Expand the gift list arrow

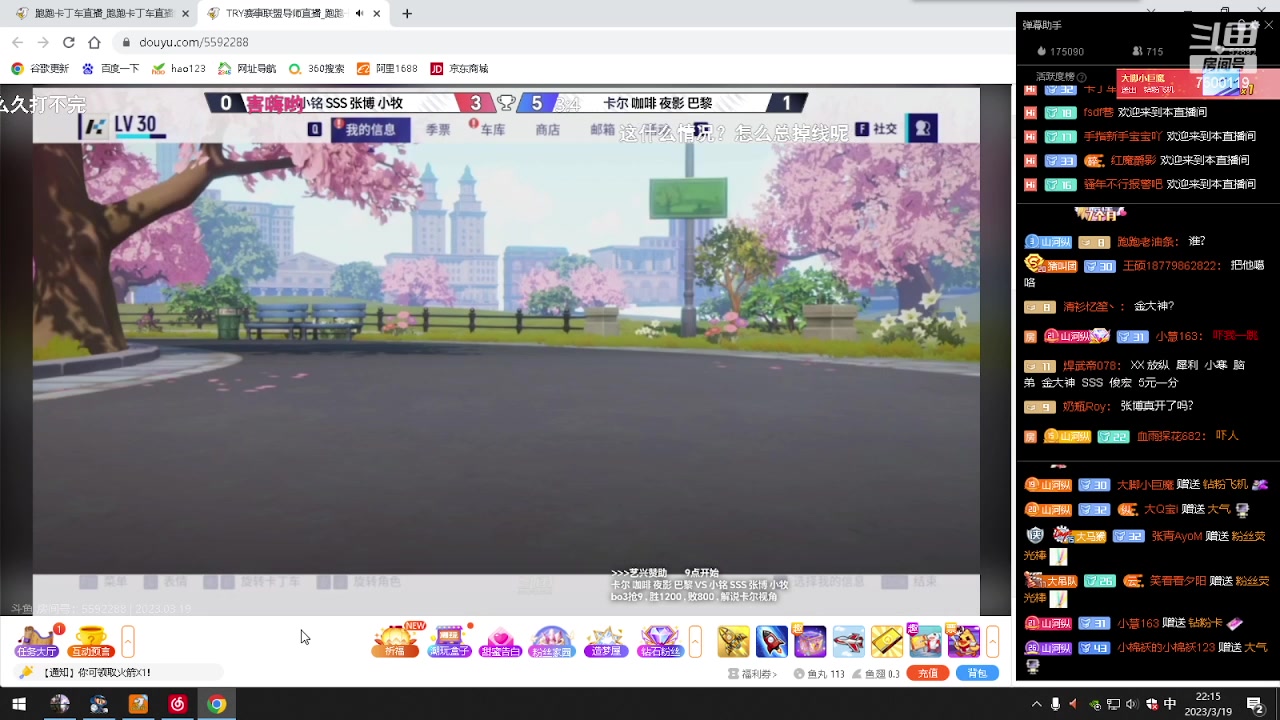993,641
